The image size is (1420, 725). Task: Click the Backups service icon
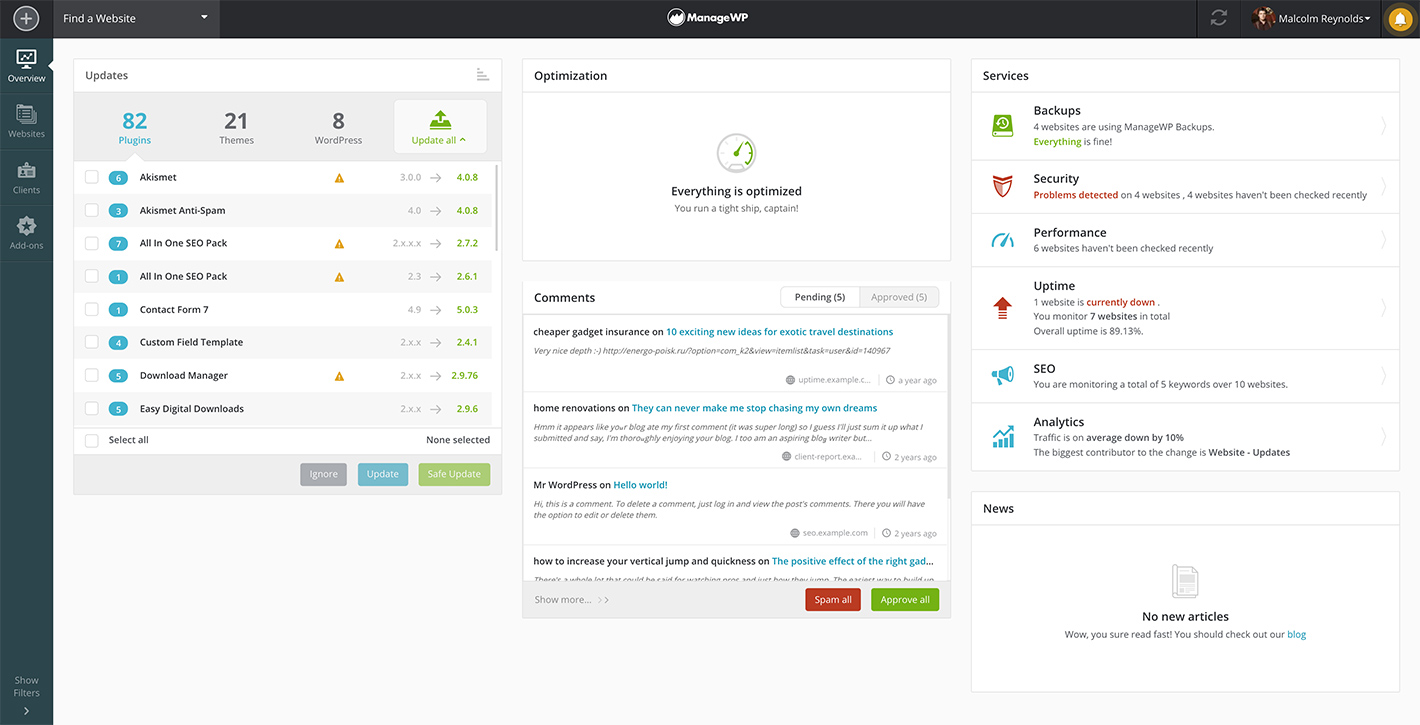pos(1002,126)
